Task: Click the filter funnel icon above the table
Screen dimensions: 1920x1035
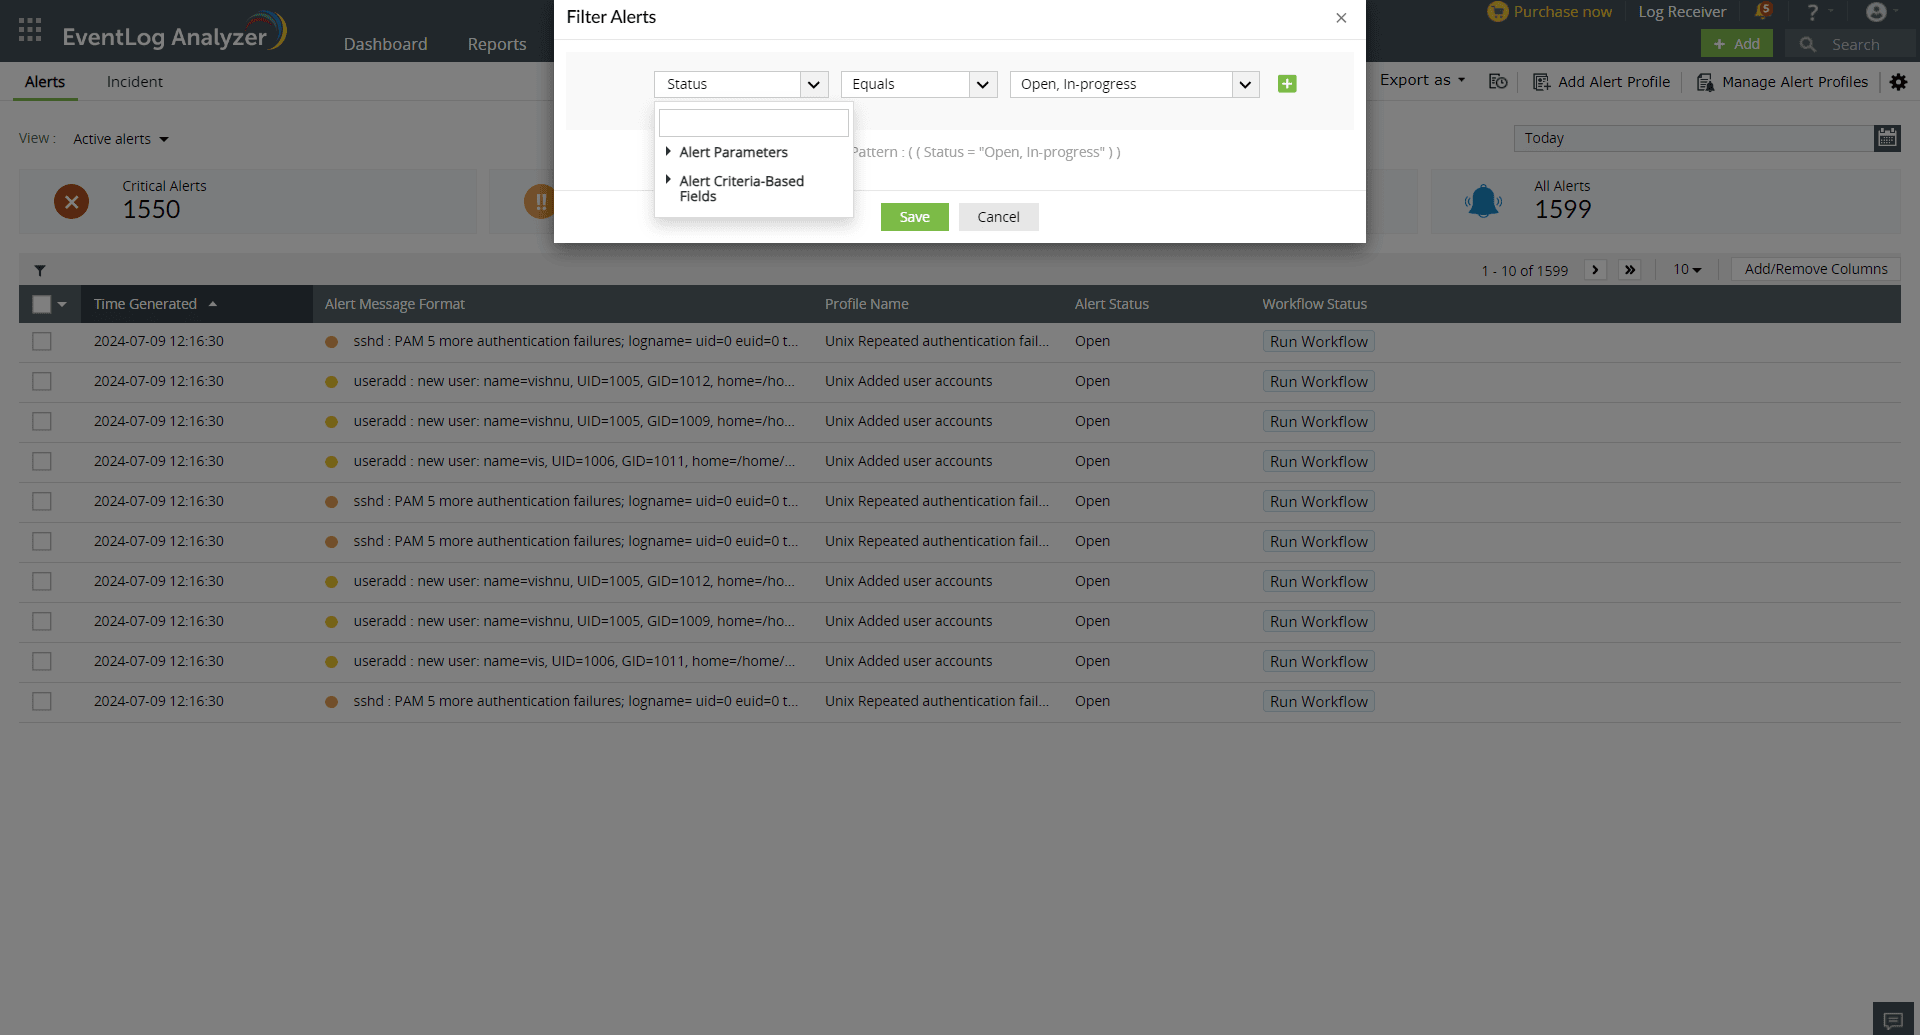Action: click(40, 269)
